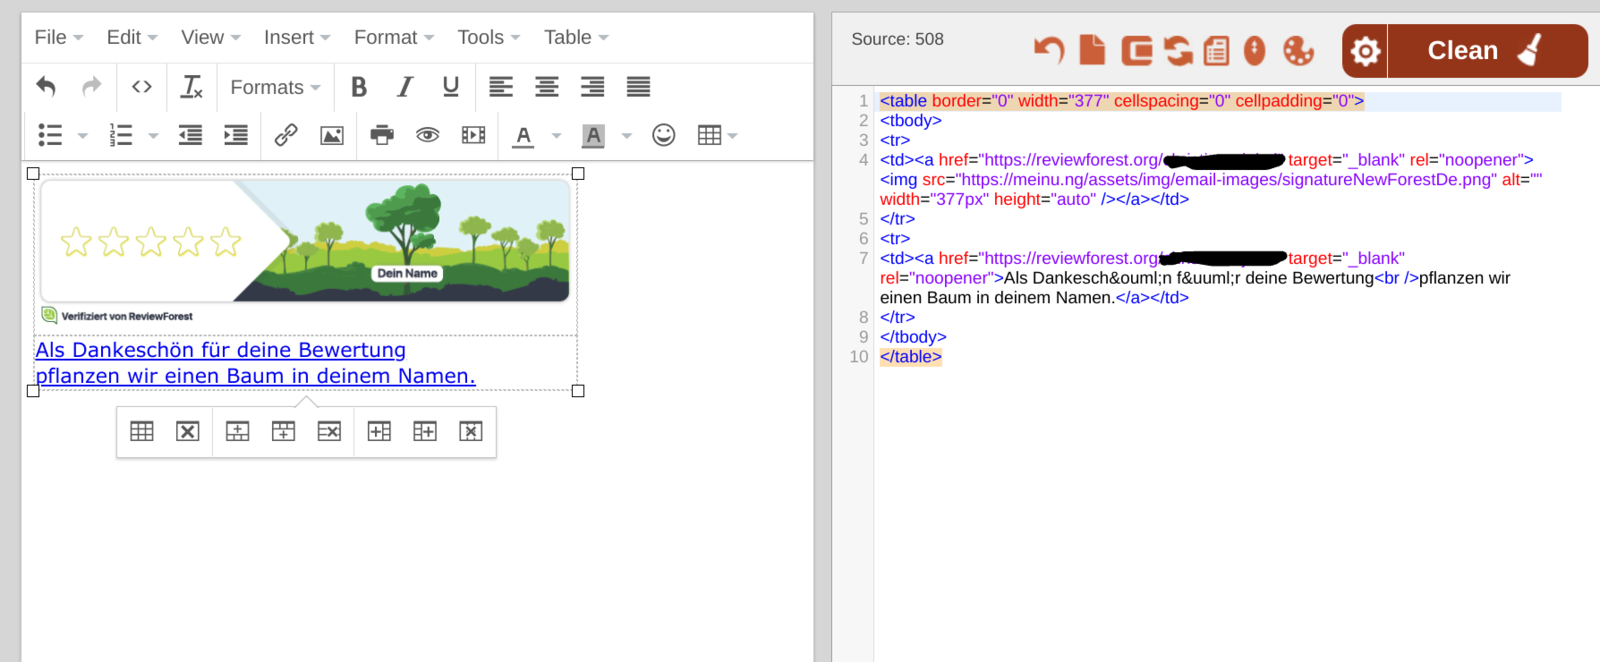
Task: Toggle underline formatting
Action: pos(451,87)
